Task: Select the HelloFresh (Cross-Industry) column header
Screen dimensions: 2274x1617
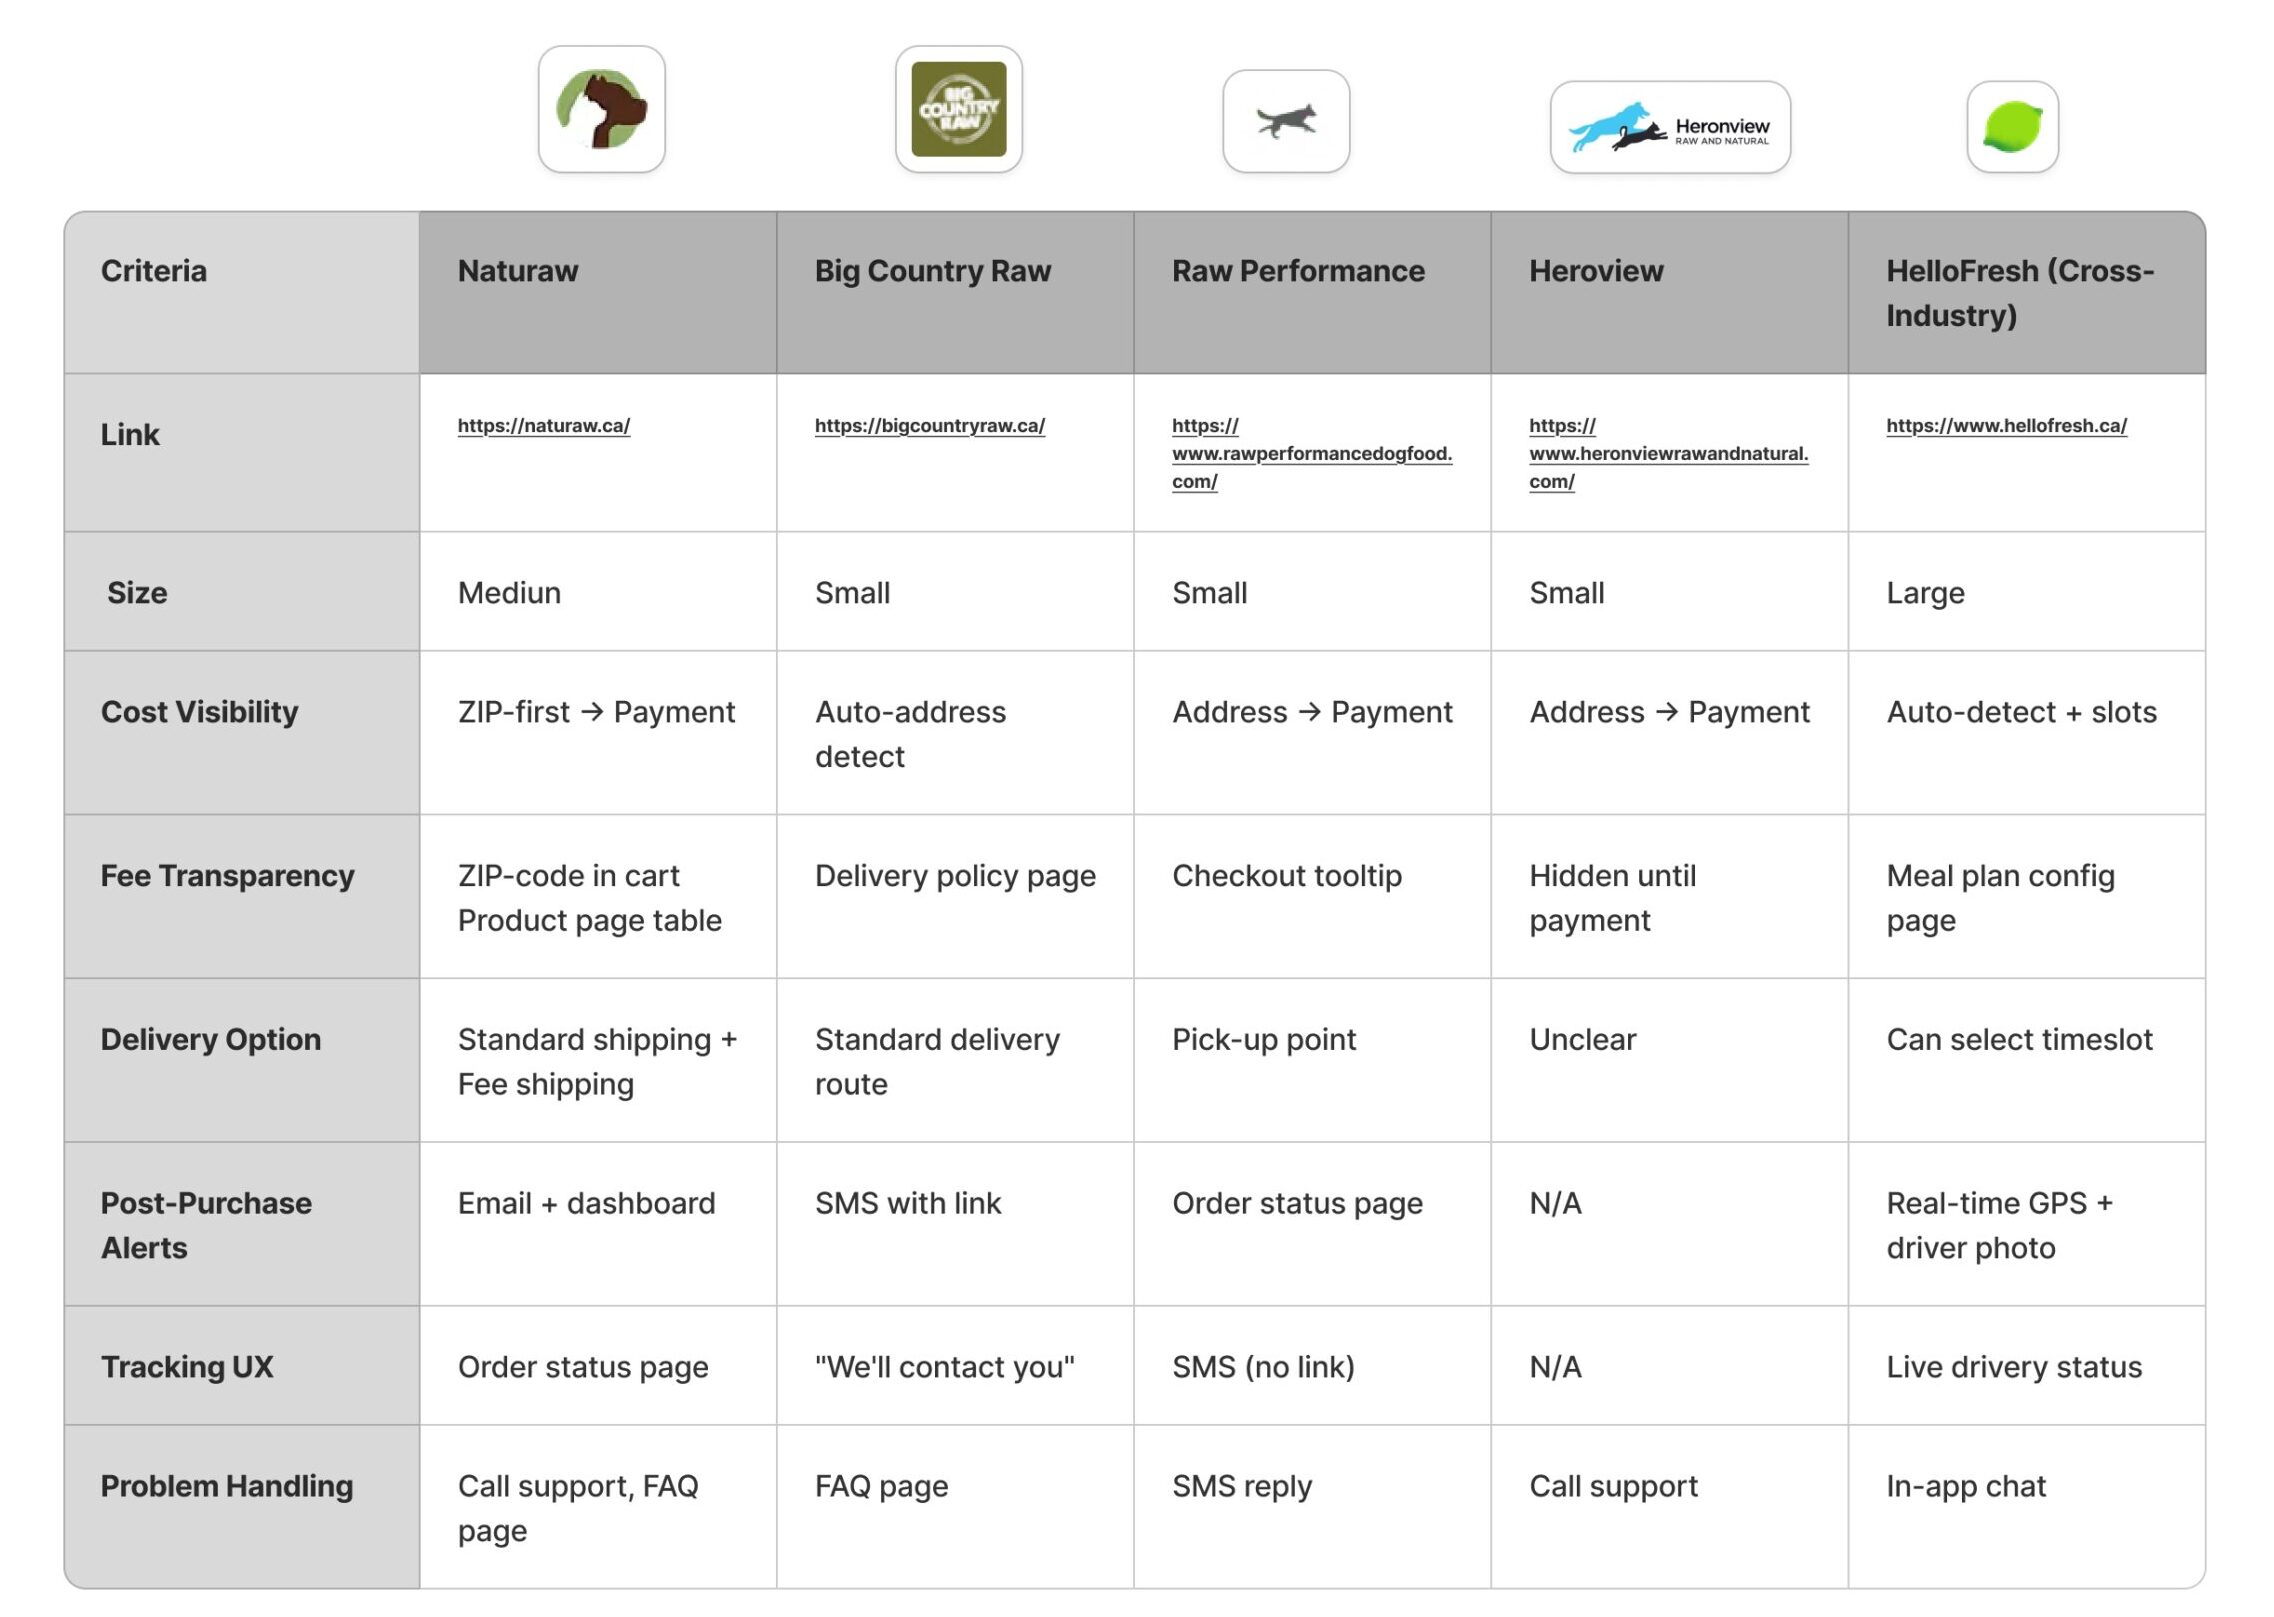Action: coord(2020,292)
